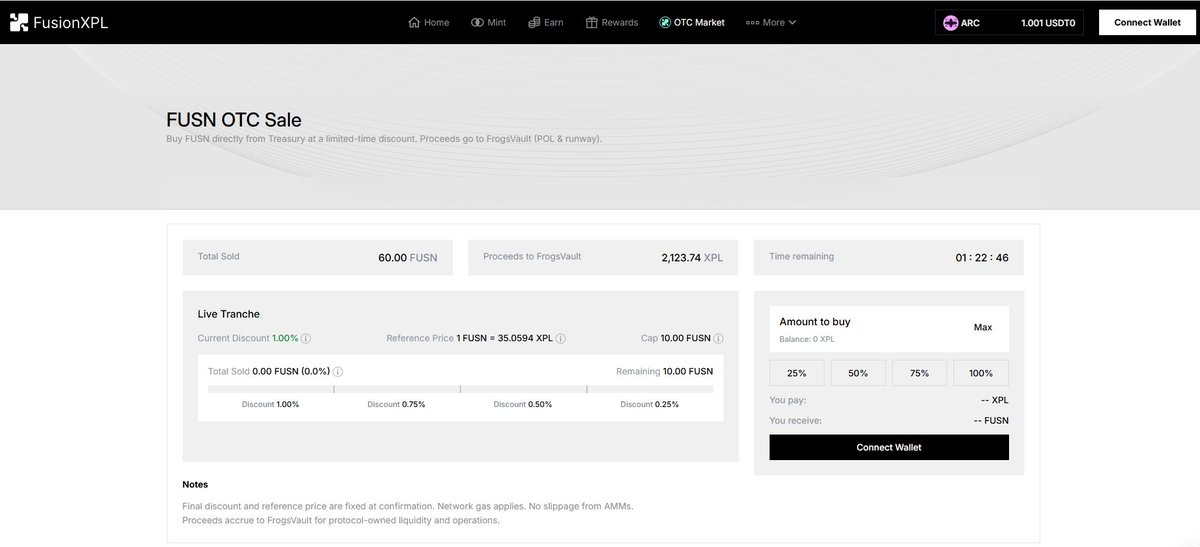Click the Total Sold info icon in Live Tranche
The height and width of the screenshot is (547, 1200).
click(338, 371)
